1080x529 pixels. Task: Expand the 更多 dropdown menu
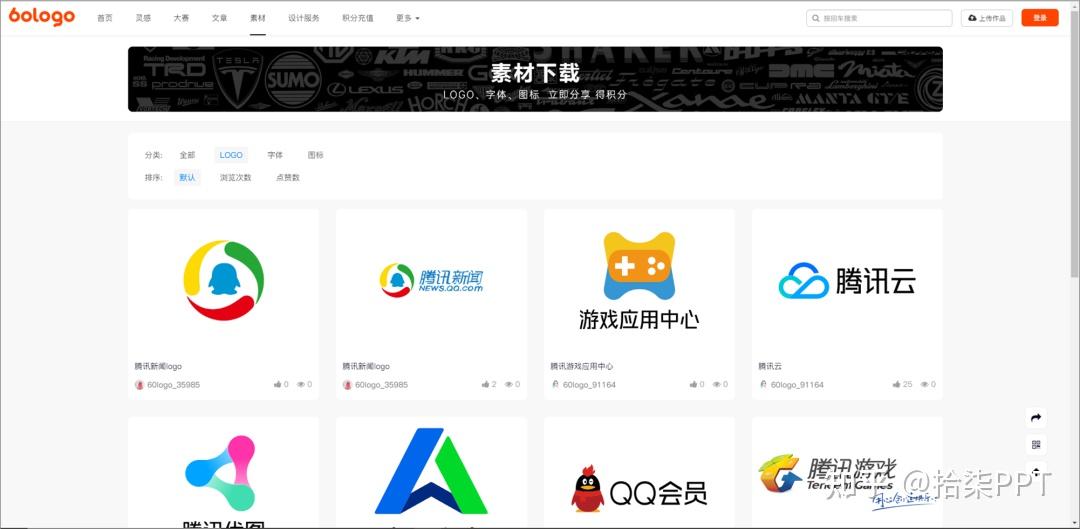pos(408,18)
